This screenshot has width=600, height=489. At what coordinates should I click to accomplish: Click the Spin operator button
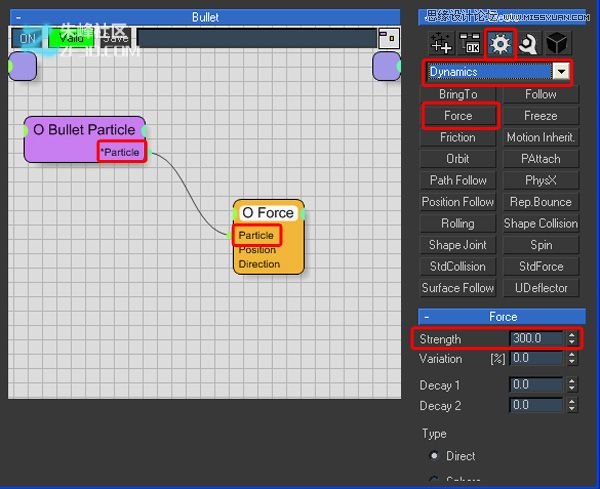(x=541, y=245)
